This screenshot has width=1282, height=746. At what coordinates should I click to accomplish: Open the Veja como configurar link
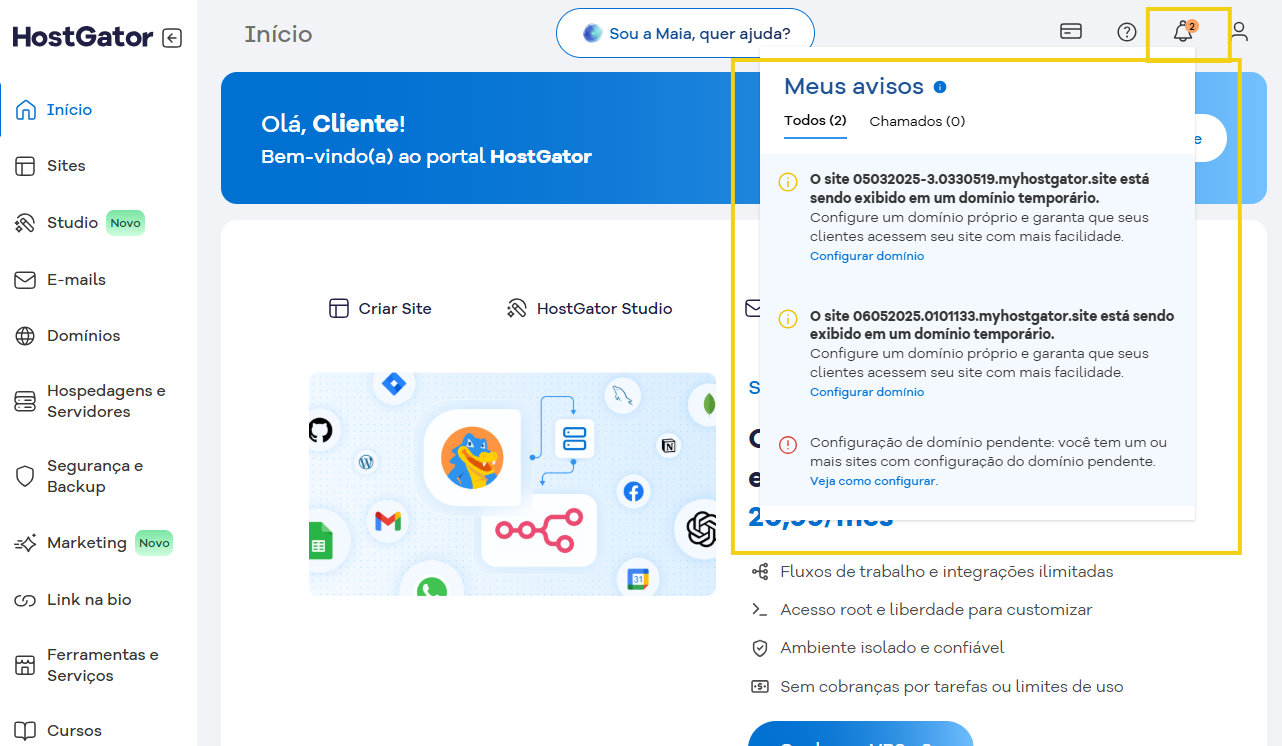(874, 481)
